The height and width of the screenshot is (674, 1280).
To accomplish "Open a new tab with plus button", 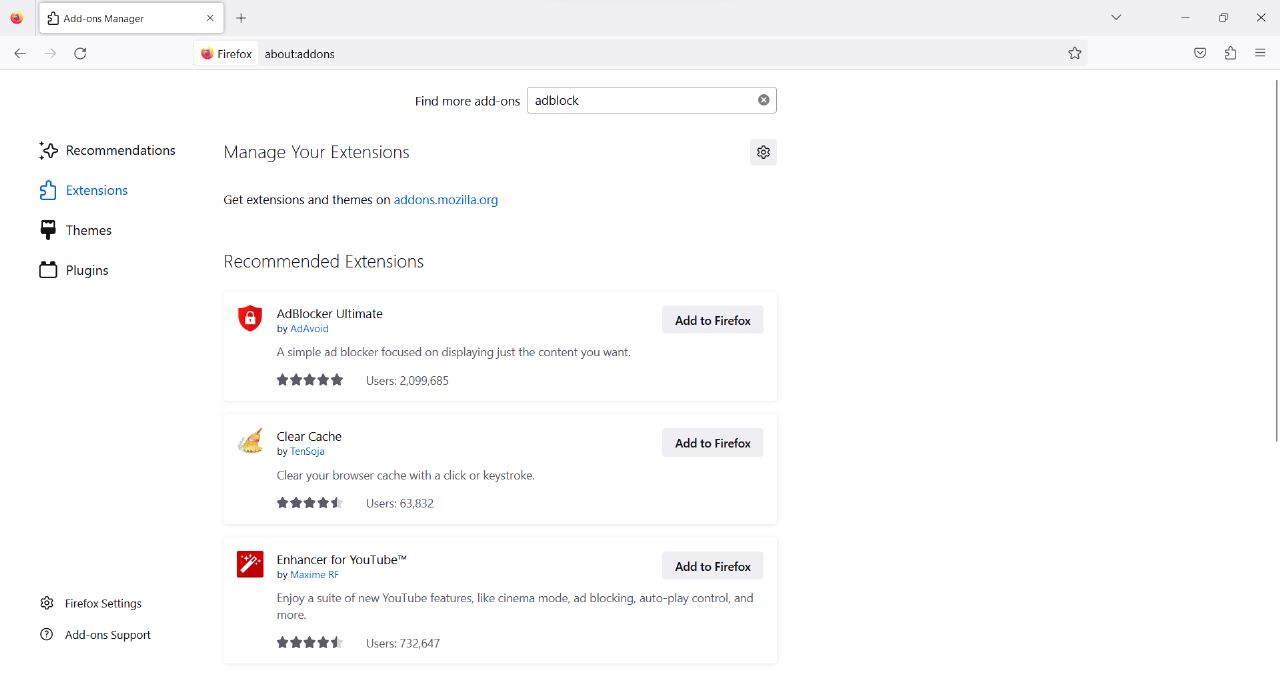I will pos(241,18).
